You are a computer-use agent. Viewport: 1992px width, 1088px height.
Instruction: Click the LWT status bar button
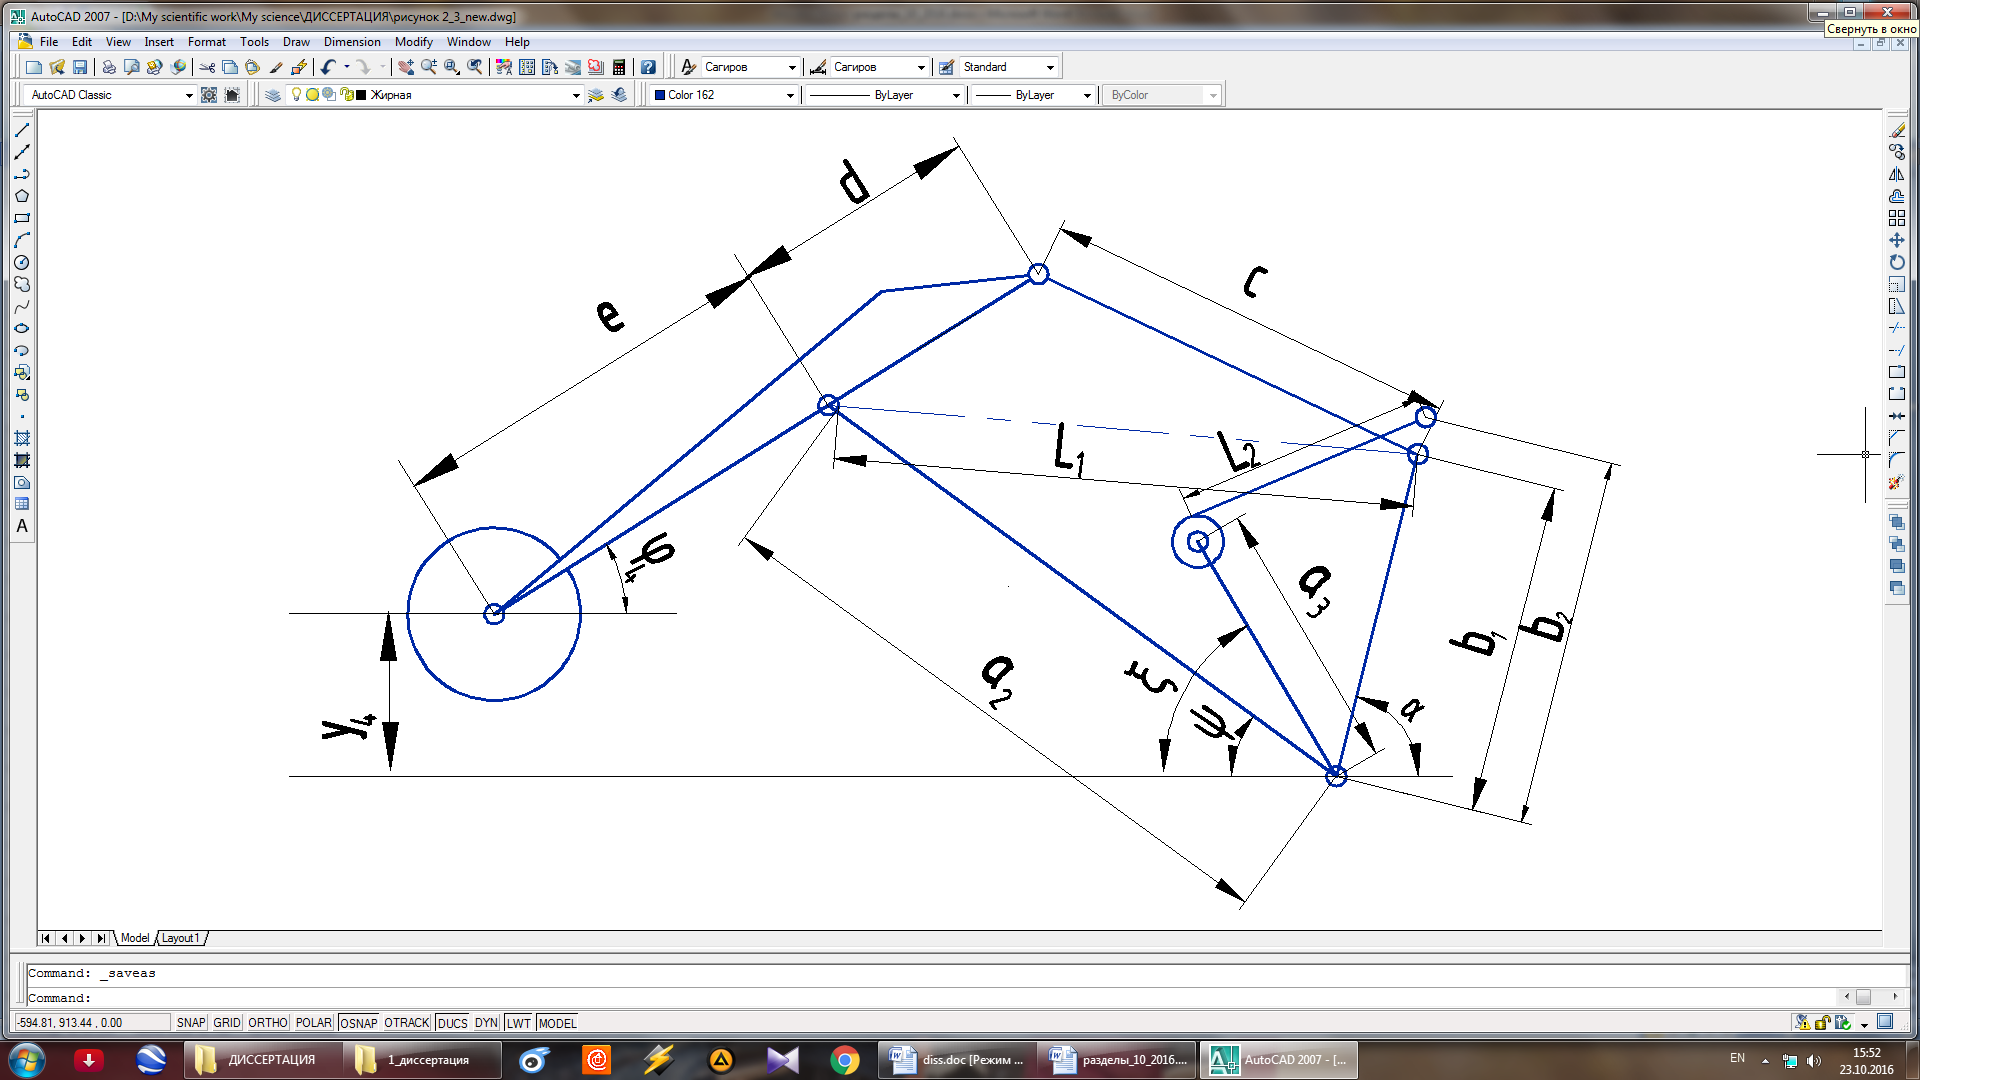point(518,1023)
